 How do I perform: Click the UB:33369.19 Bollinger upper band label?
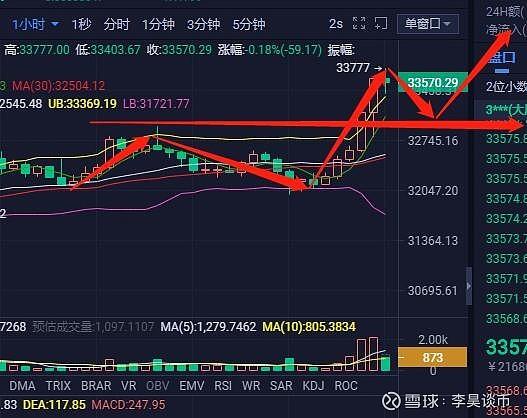82,103
